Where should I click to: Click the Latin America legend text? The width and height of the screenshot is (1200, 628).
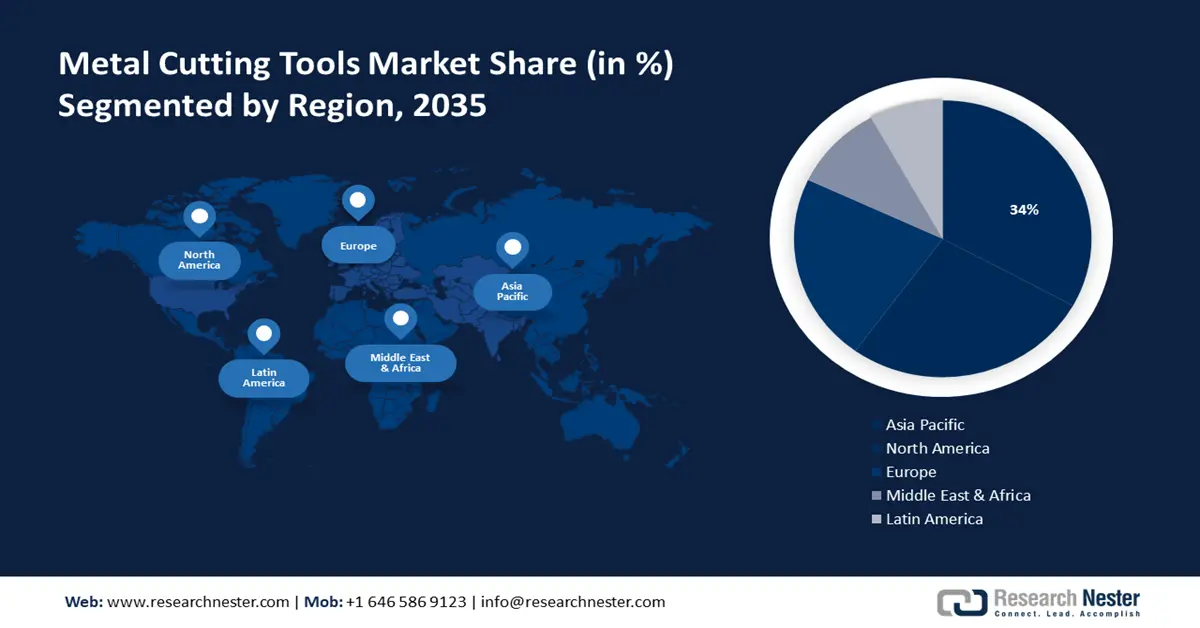point(934,519)
